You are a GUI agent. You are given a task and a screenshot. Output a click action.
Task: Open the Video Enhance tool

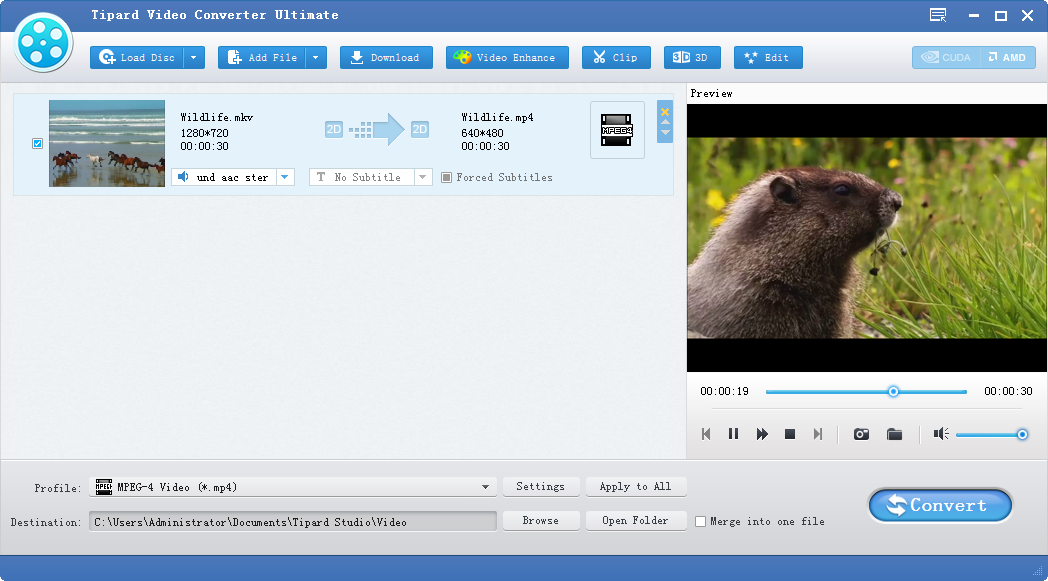point(507,58)
